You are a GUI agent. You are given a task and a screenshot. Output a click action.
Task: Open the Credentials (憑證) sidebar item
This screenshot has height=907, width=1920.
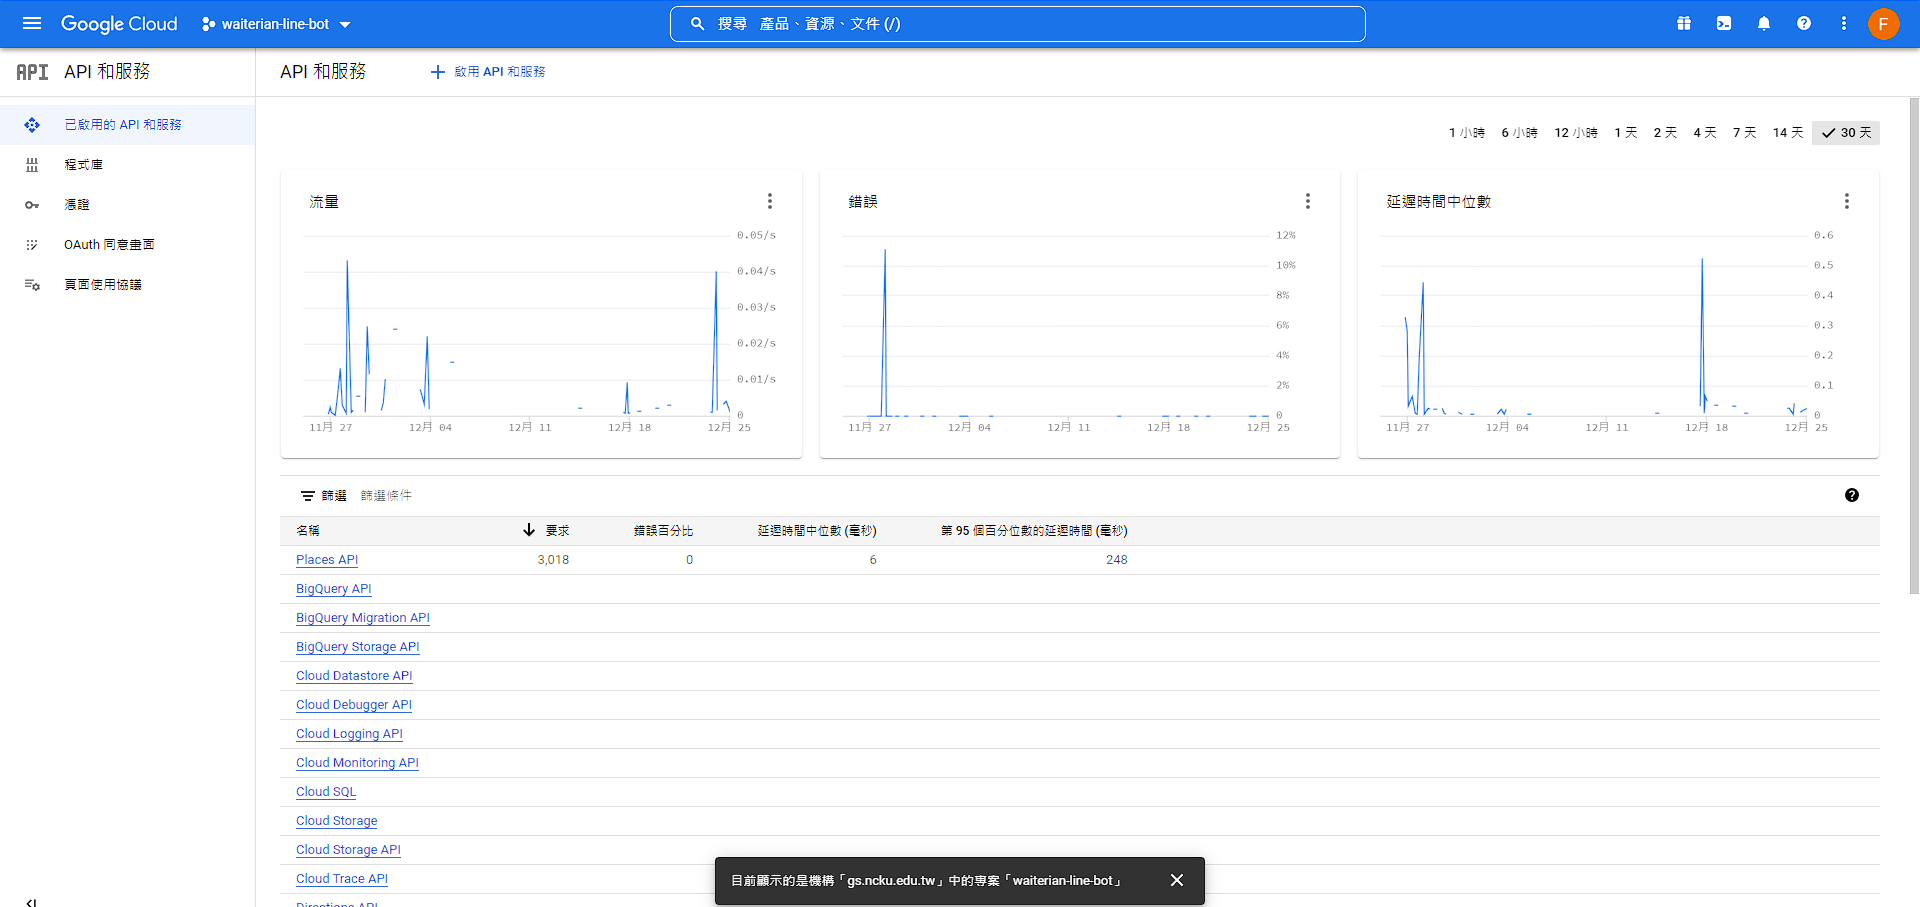[127, 205]
